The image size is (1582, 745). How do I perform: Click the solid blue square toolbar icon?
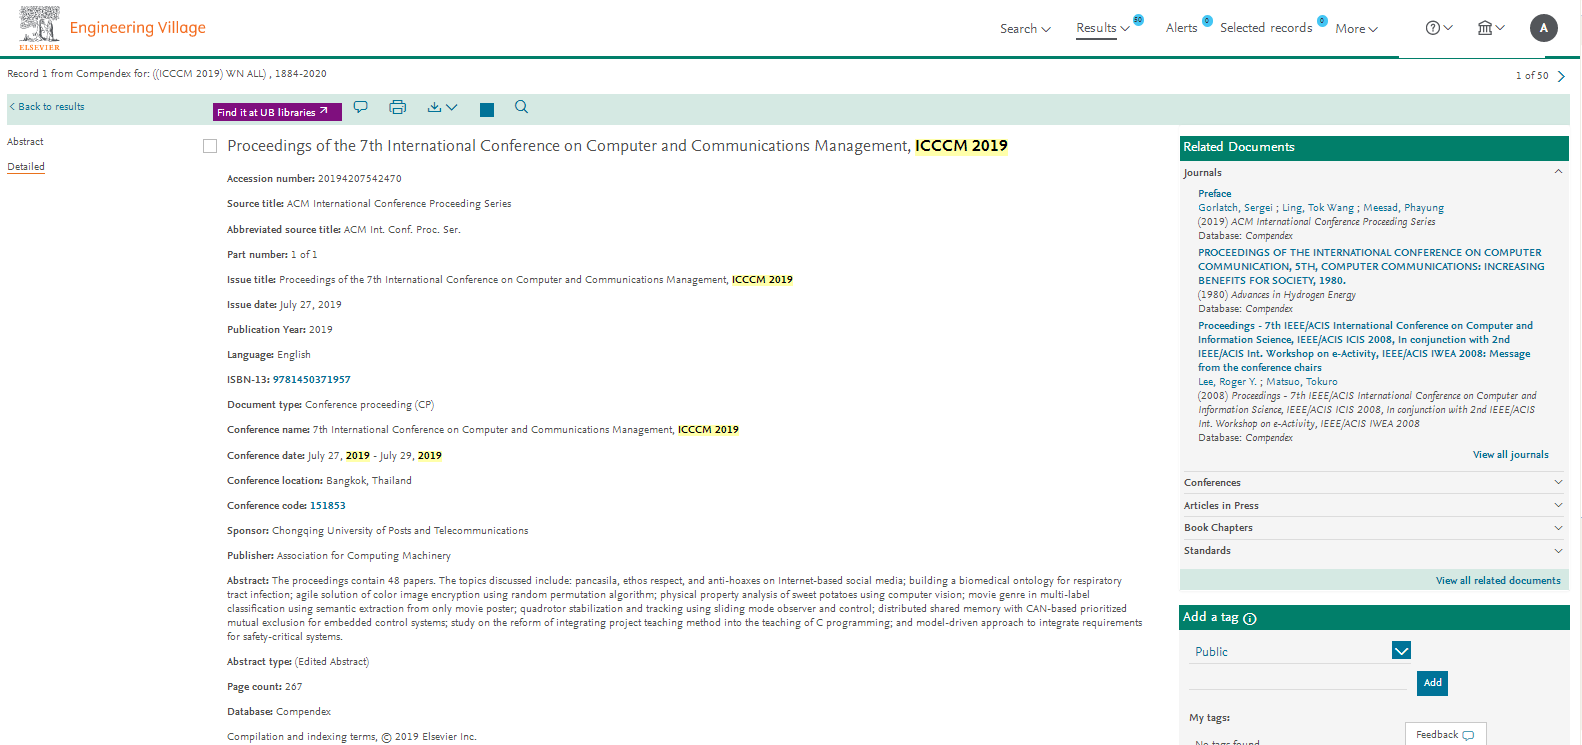487,110
